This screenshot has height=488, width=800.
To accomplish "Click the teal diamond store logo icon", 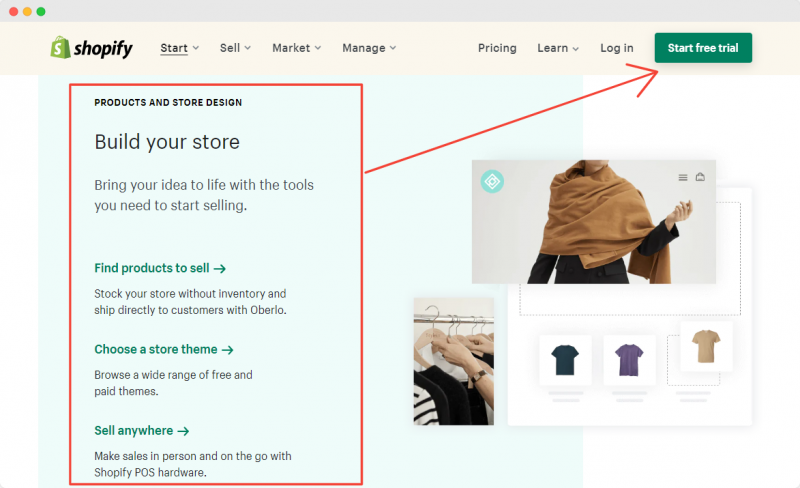I will click(x=492, y=181).
